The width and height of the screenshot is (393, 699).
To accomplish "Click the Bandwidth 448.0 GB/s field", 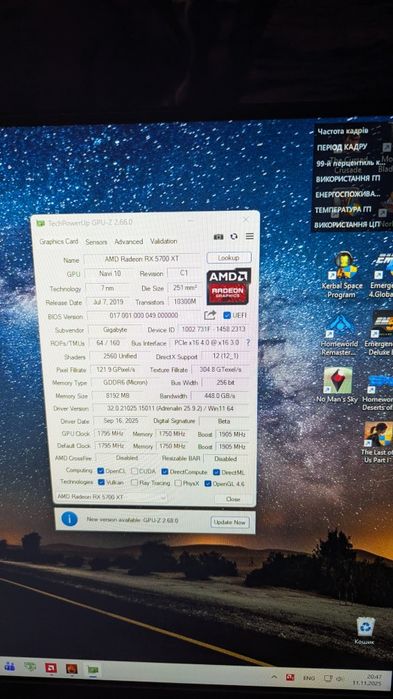I will pyautogui.click(x=219, y=396).
